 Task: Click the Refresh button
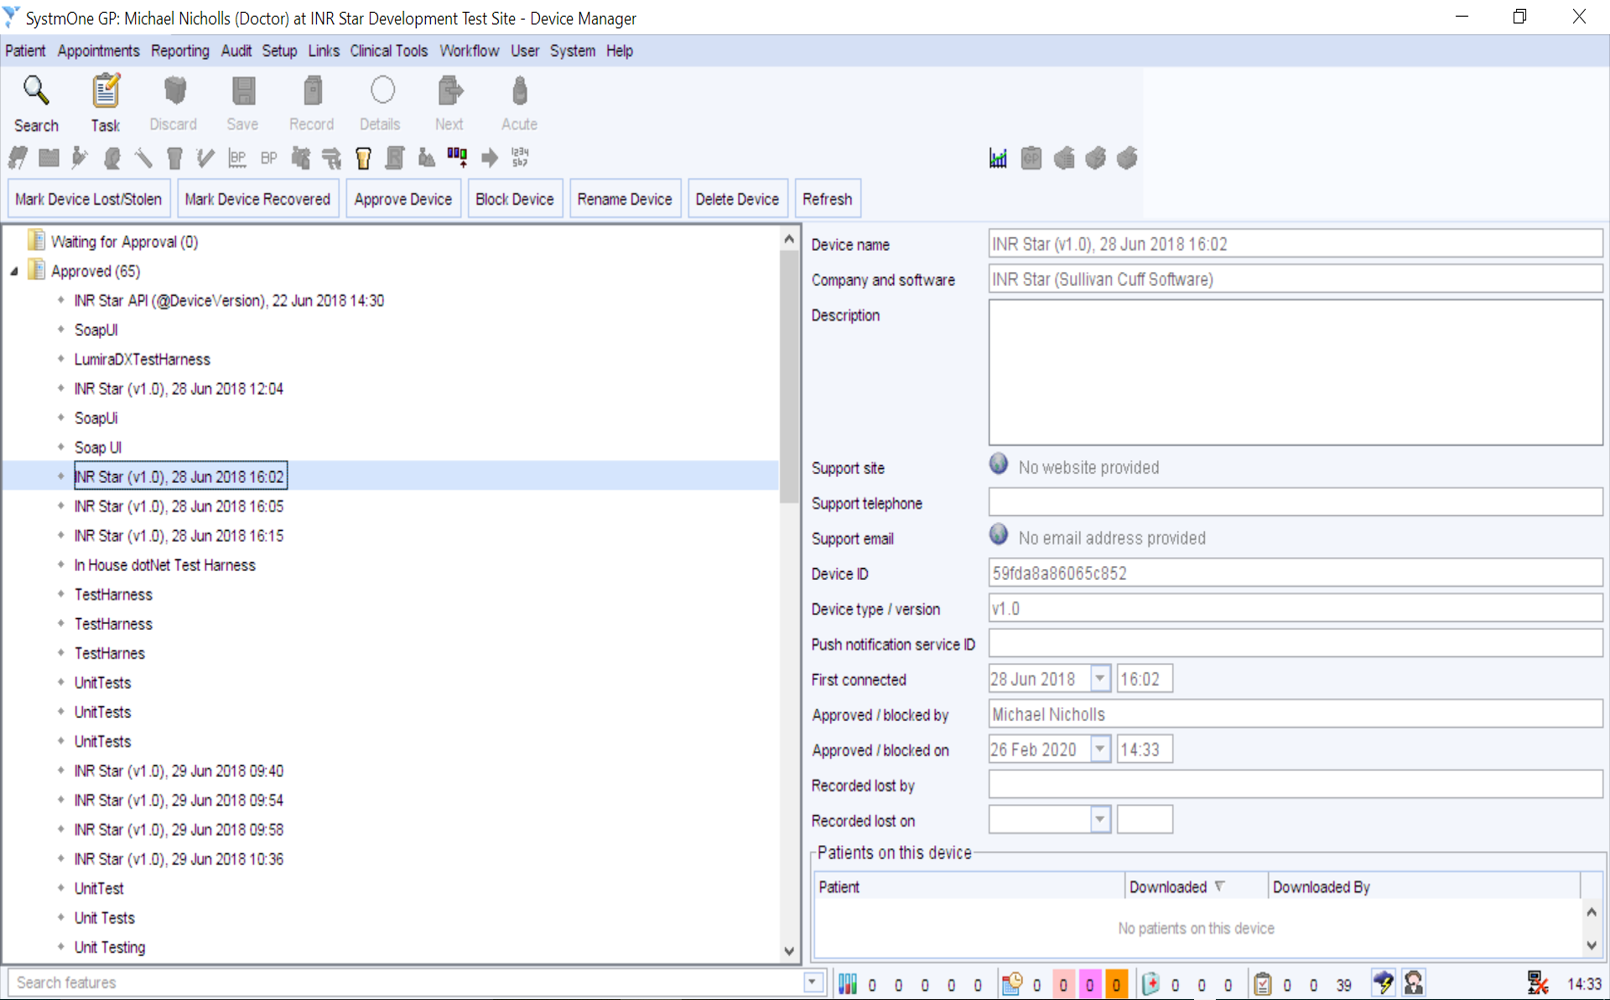827,199
